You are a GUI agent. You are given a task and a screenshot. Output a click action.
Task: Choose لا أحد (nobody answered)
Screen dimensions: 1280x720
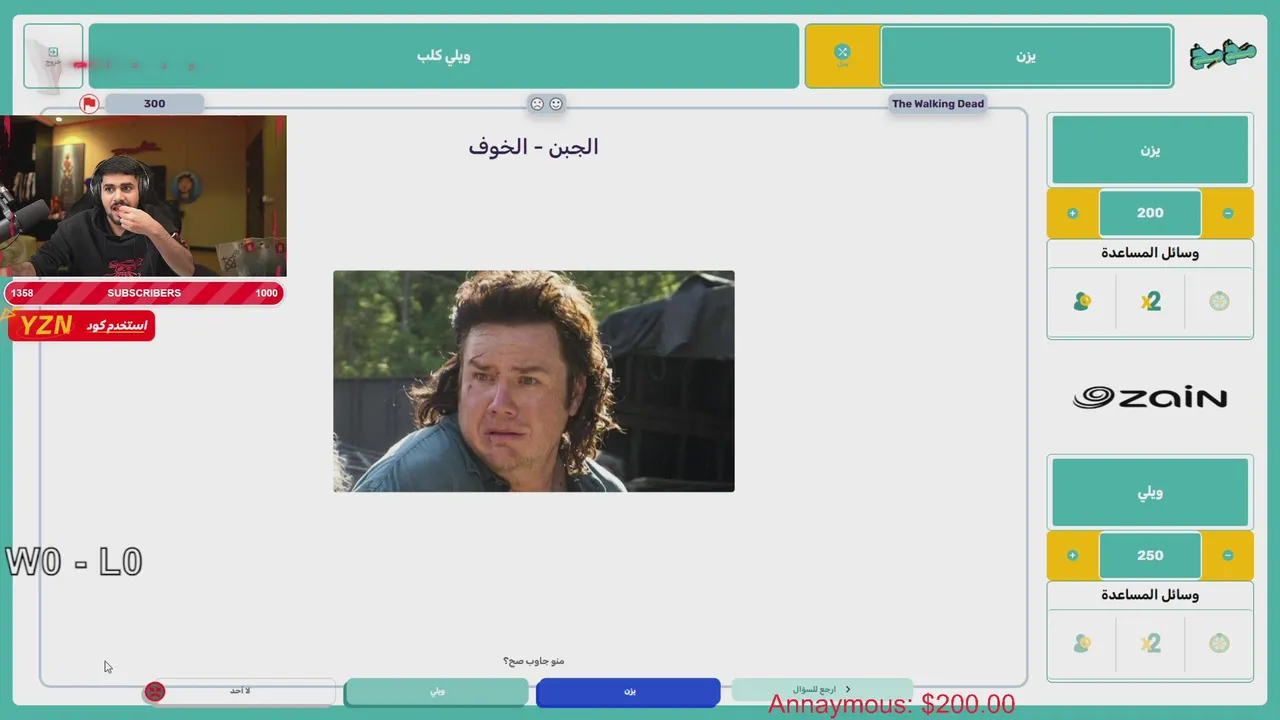(x=240, y=691)
